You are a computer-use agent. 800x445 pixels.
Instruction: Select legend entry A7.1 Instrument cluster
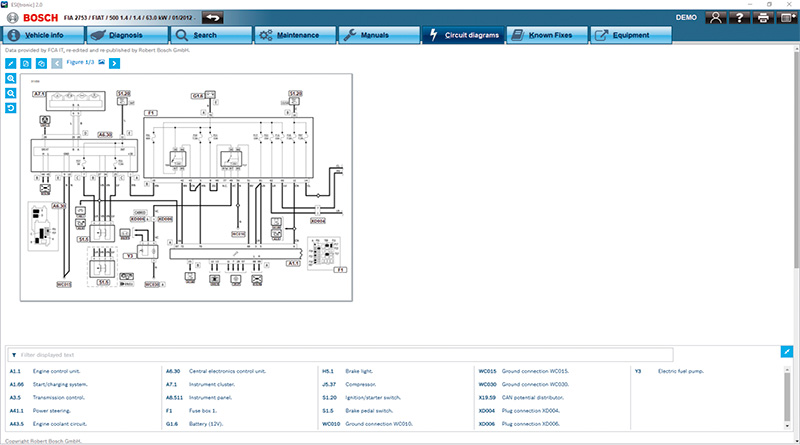point(200,384)
